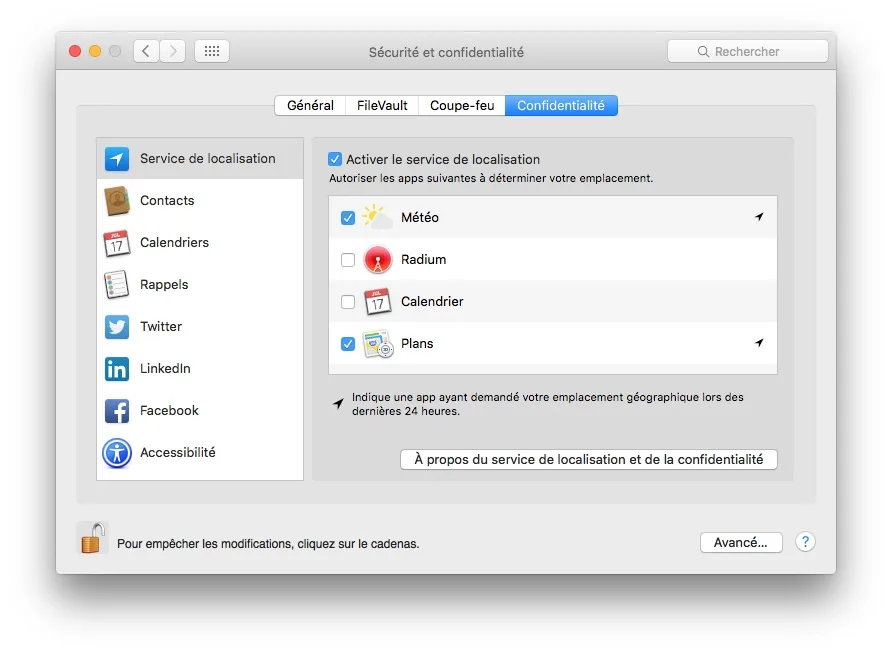Click the LinkedIn sidebar icon
Image resolution: width=892 pixels, height=654 pixels.
117,368
